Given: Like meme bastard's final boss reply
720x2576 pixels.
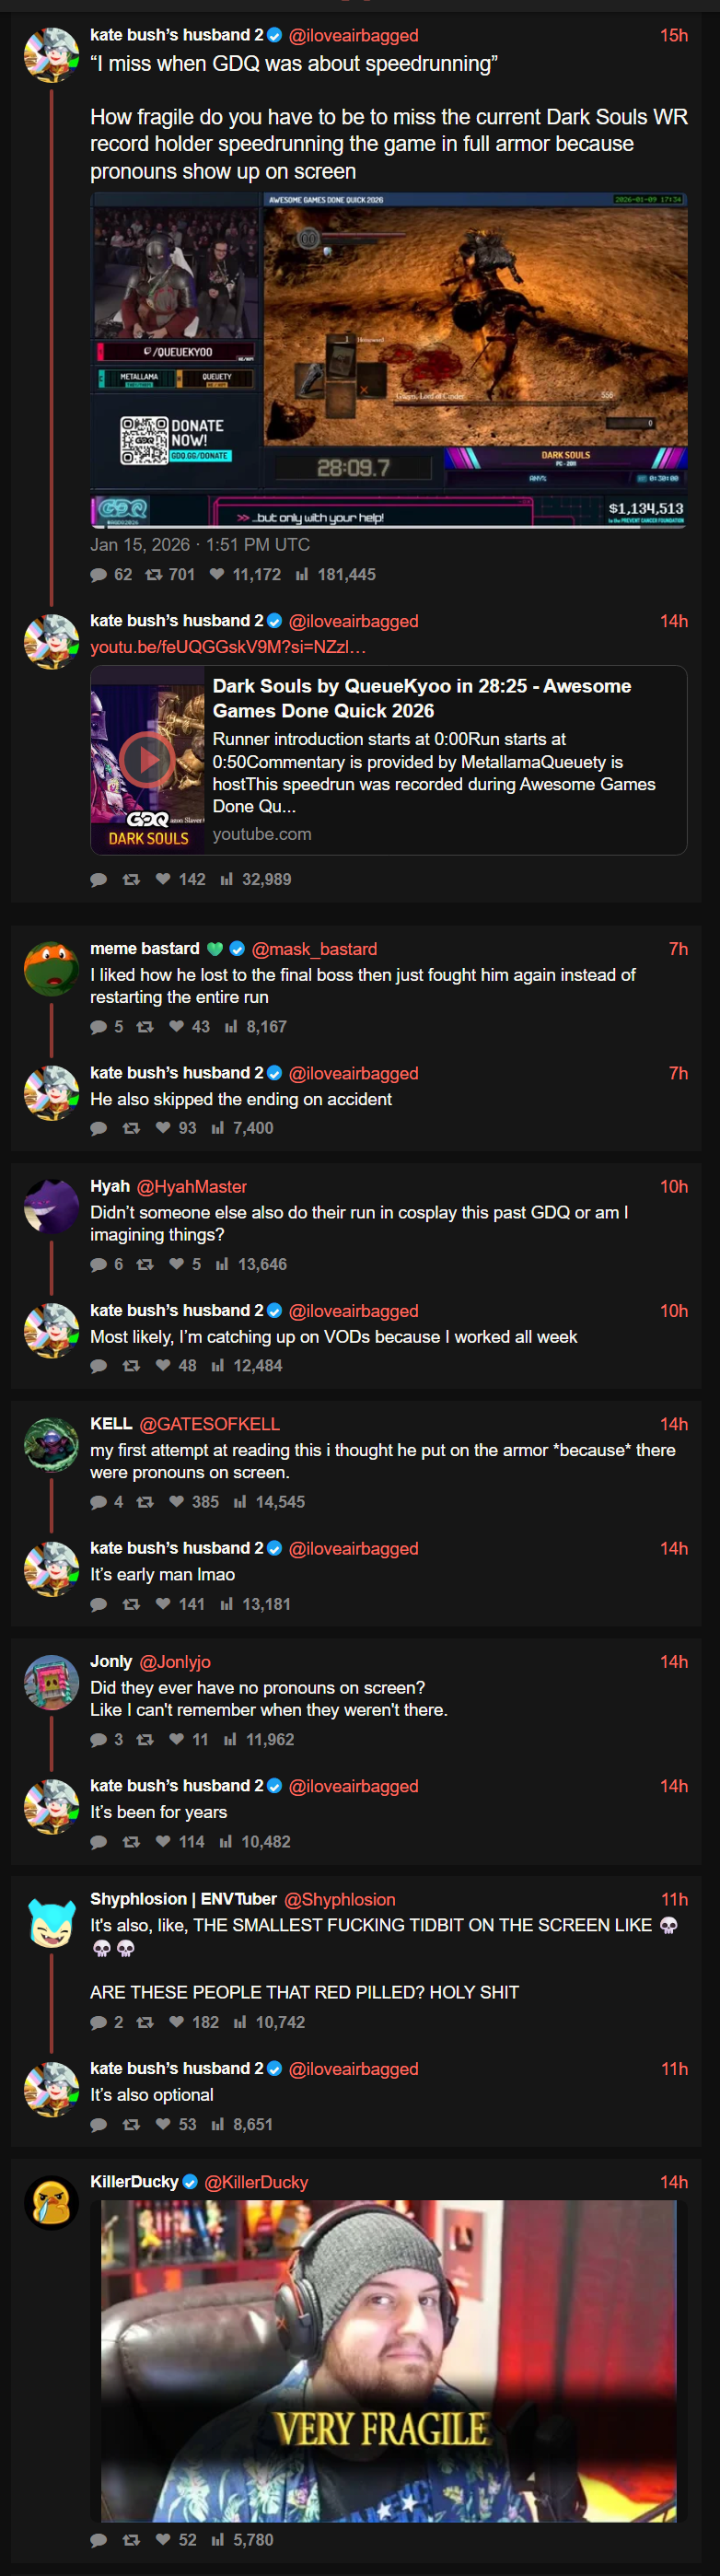Looking at the screenshot, I should tap(177, 1026).
